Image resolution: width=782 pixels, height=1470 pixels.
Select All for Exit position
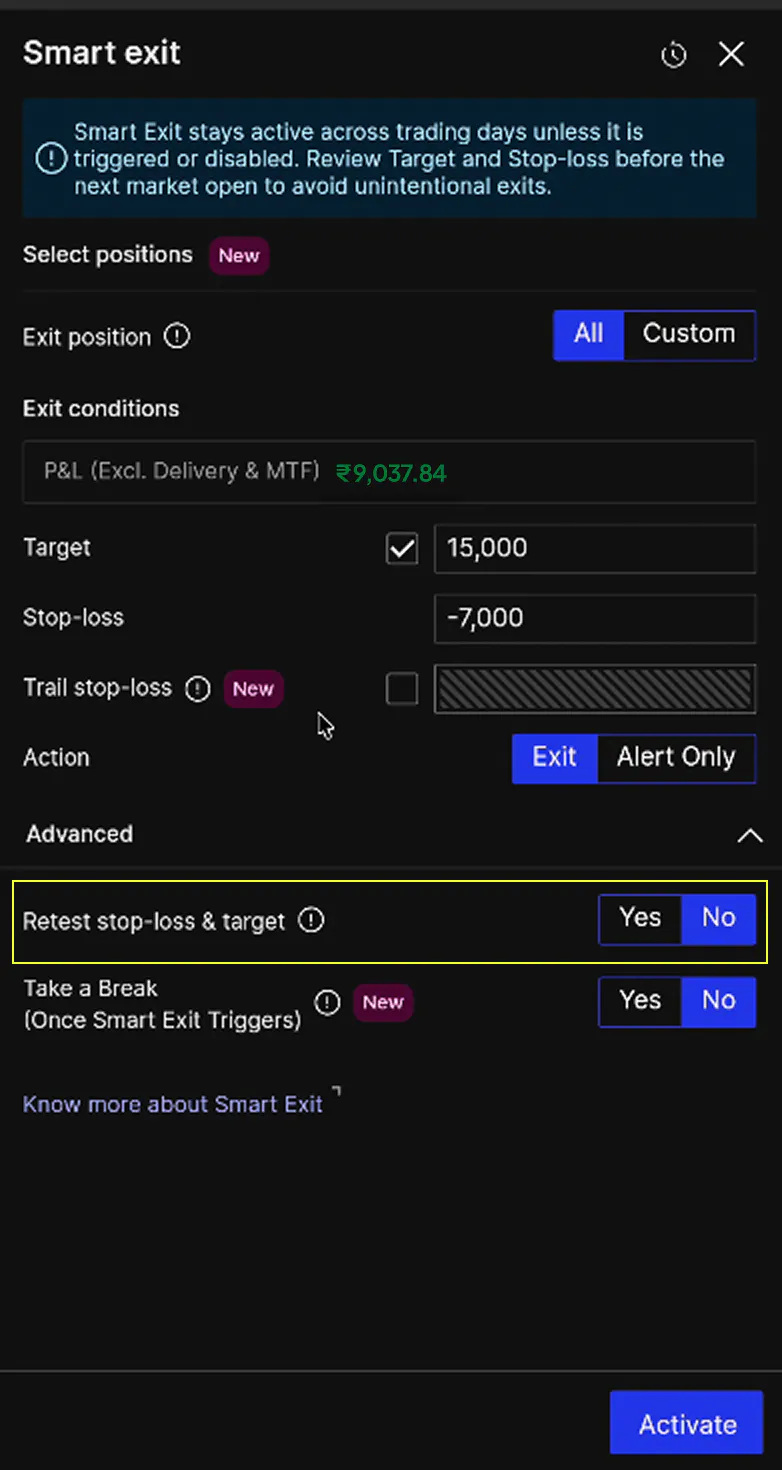589,334
